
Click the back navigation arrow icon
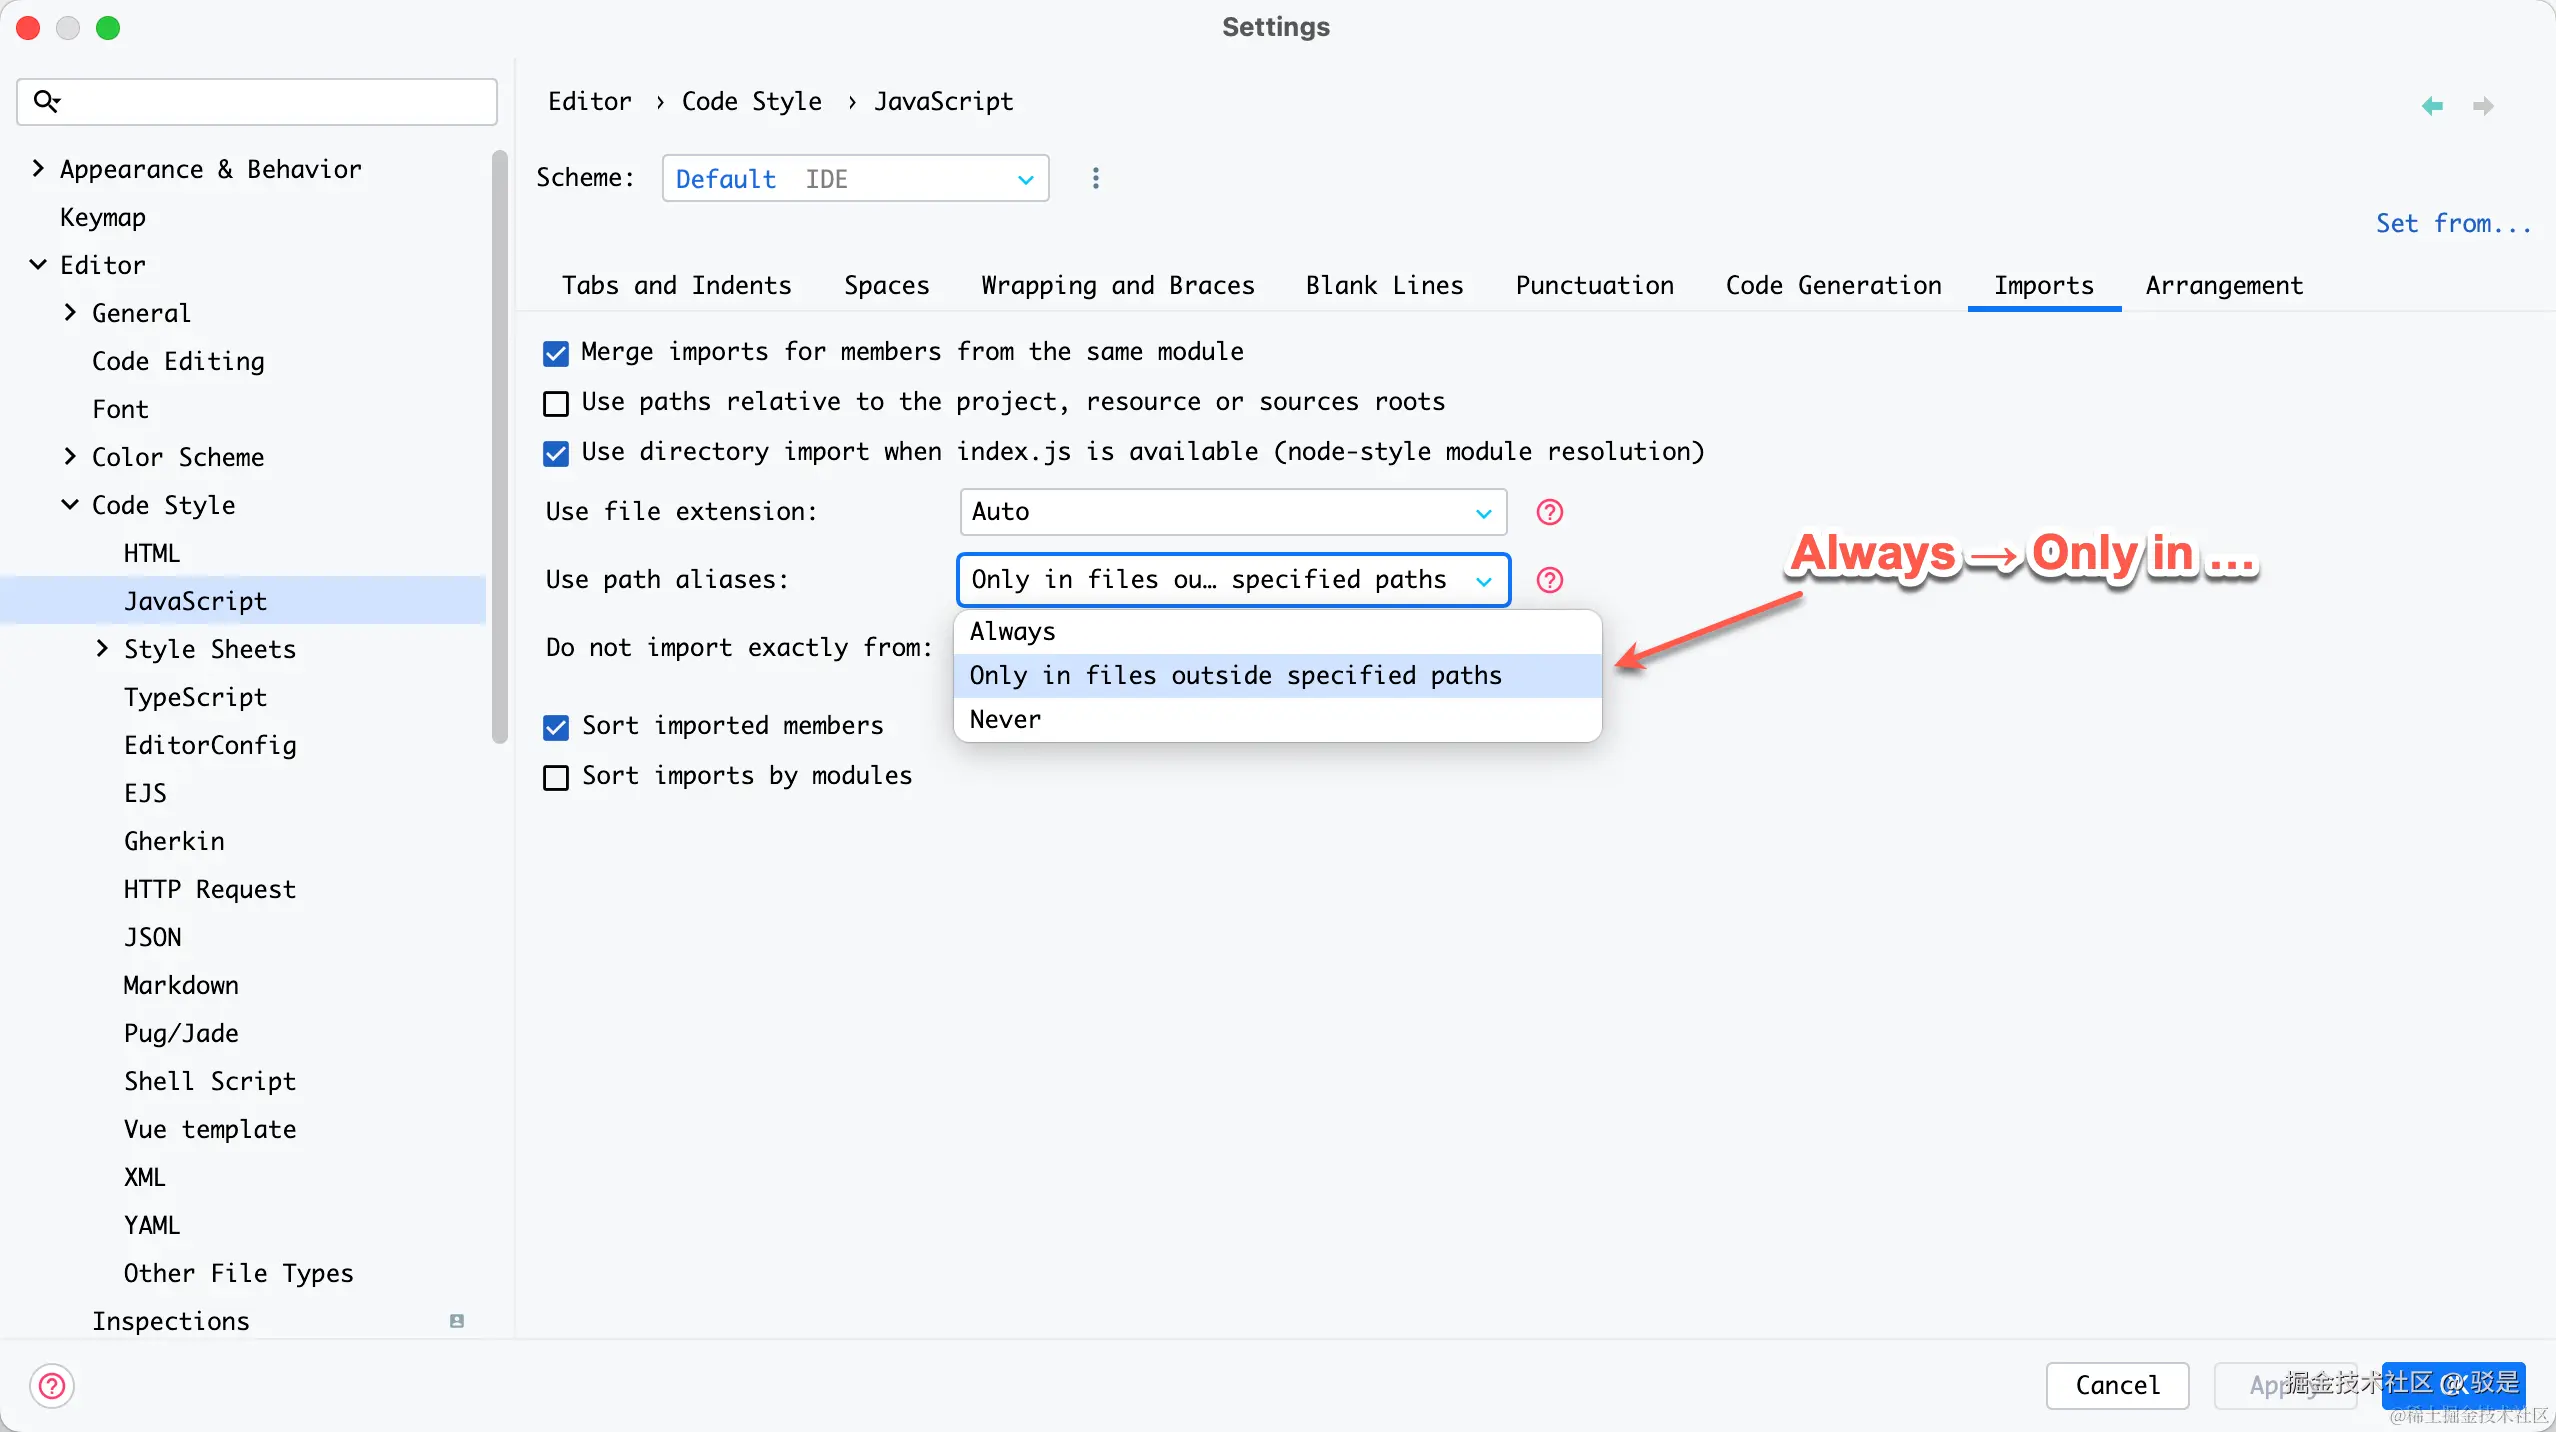(2432, 105)
